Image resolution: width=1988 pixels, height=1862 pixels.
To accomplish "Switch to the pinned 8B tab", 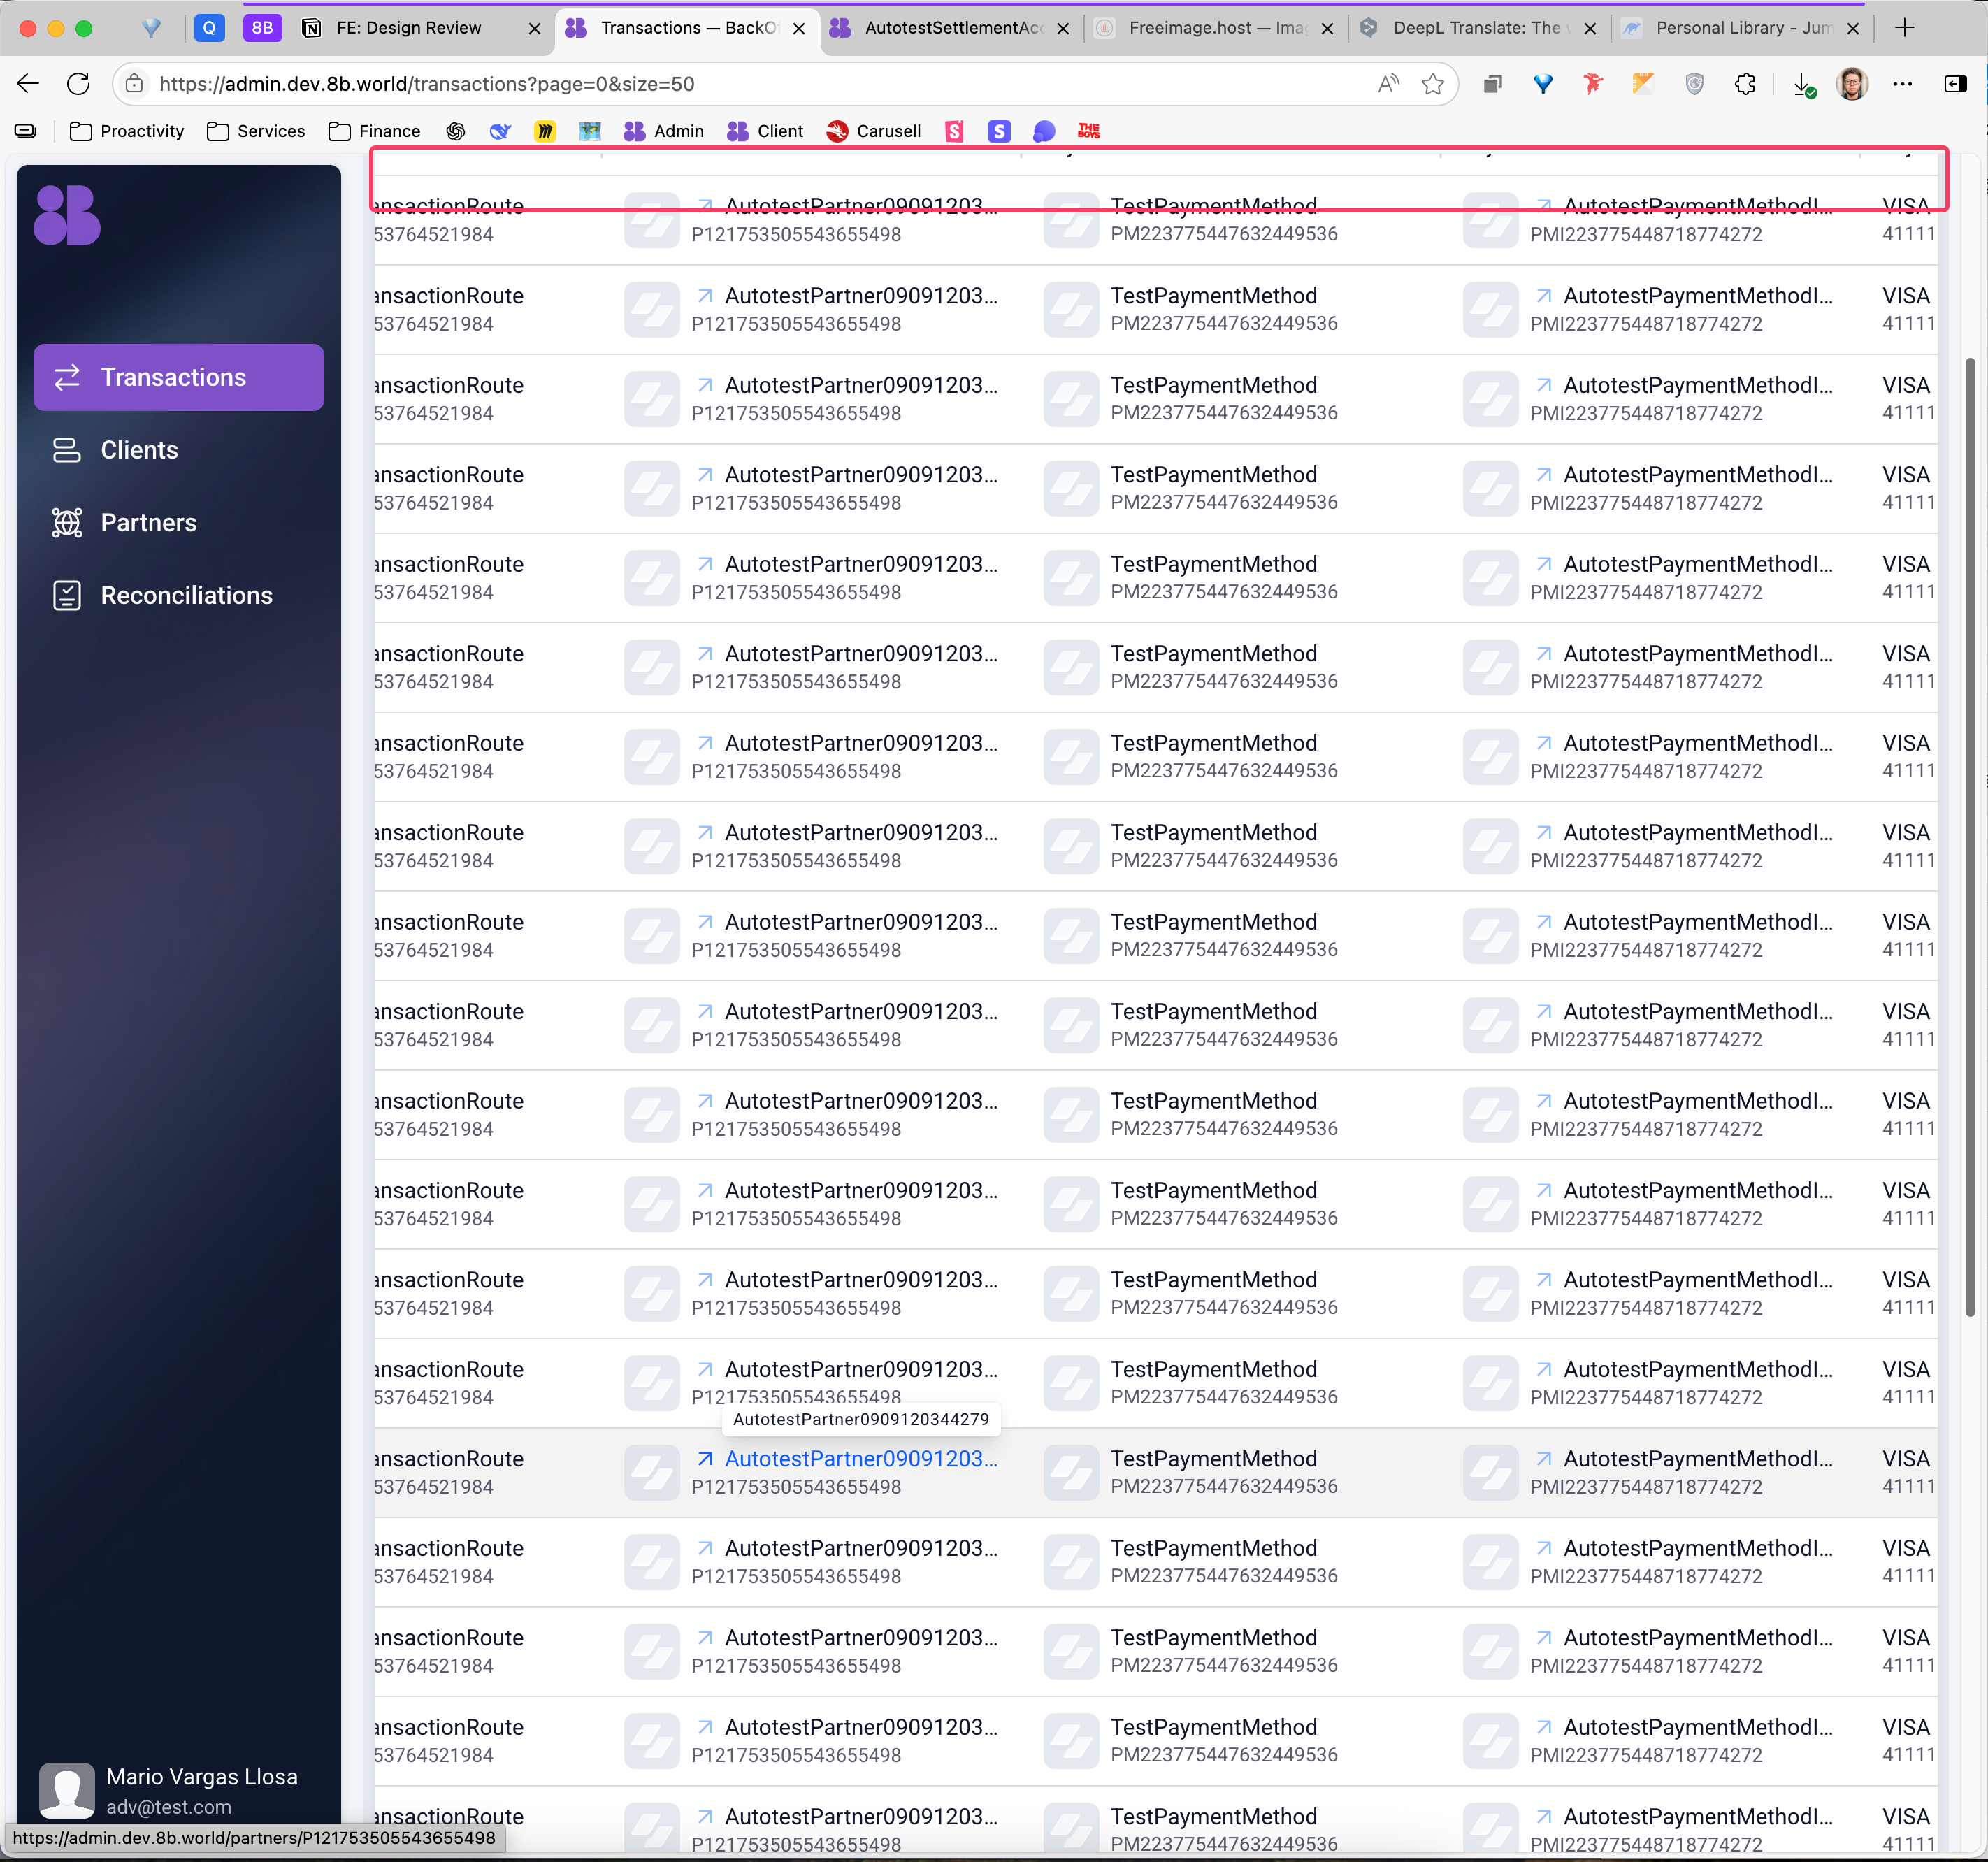I will (x=262, y=28).
